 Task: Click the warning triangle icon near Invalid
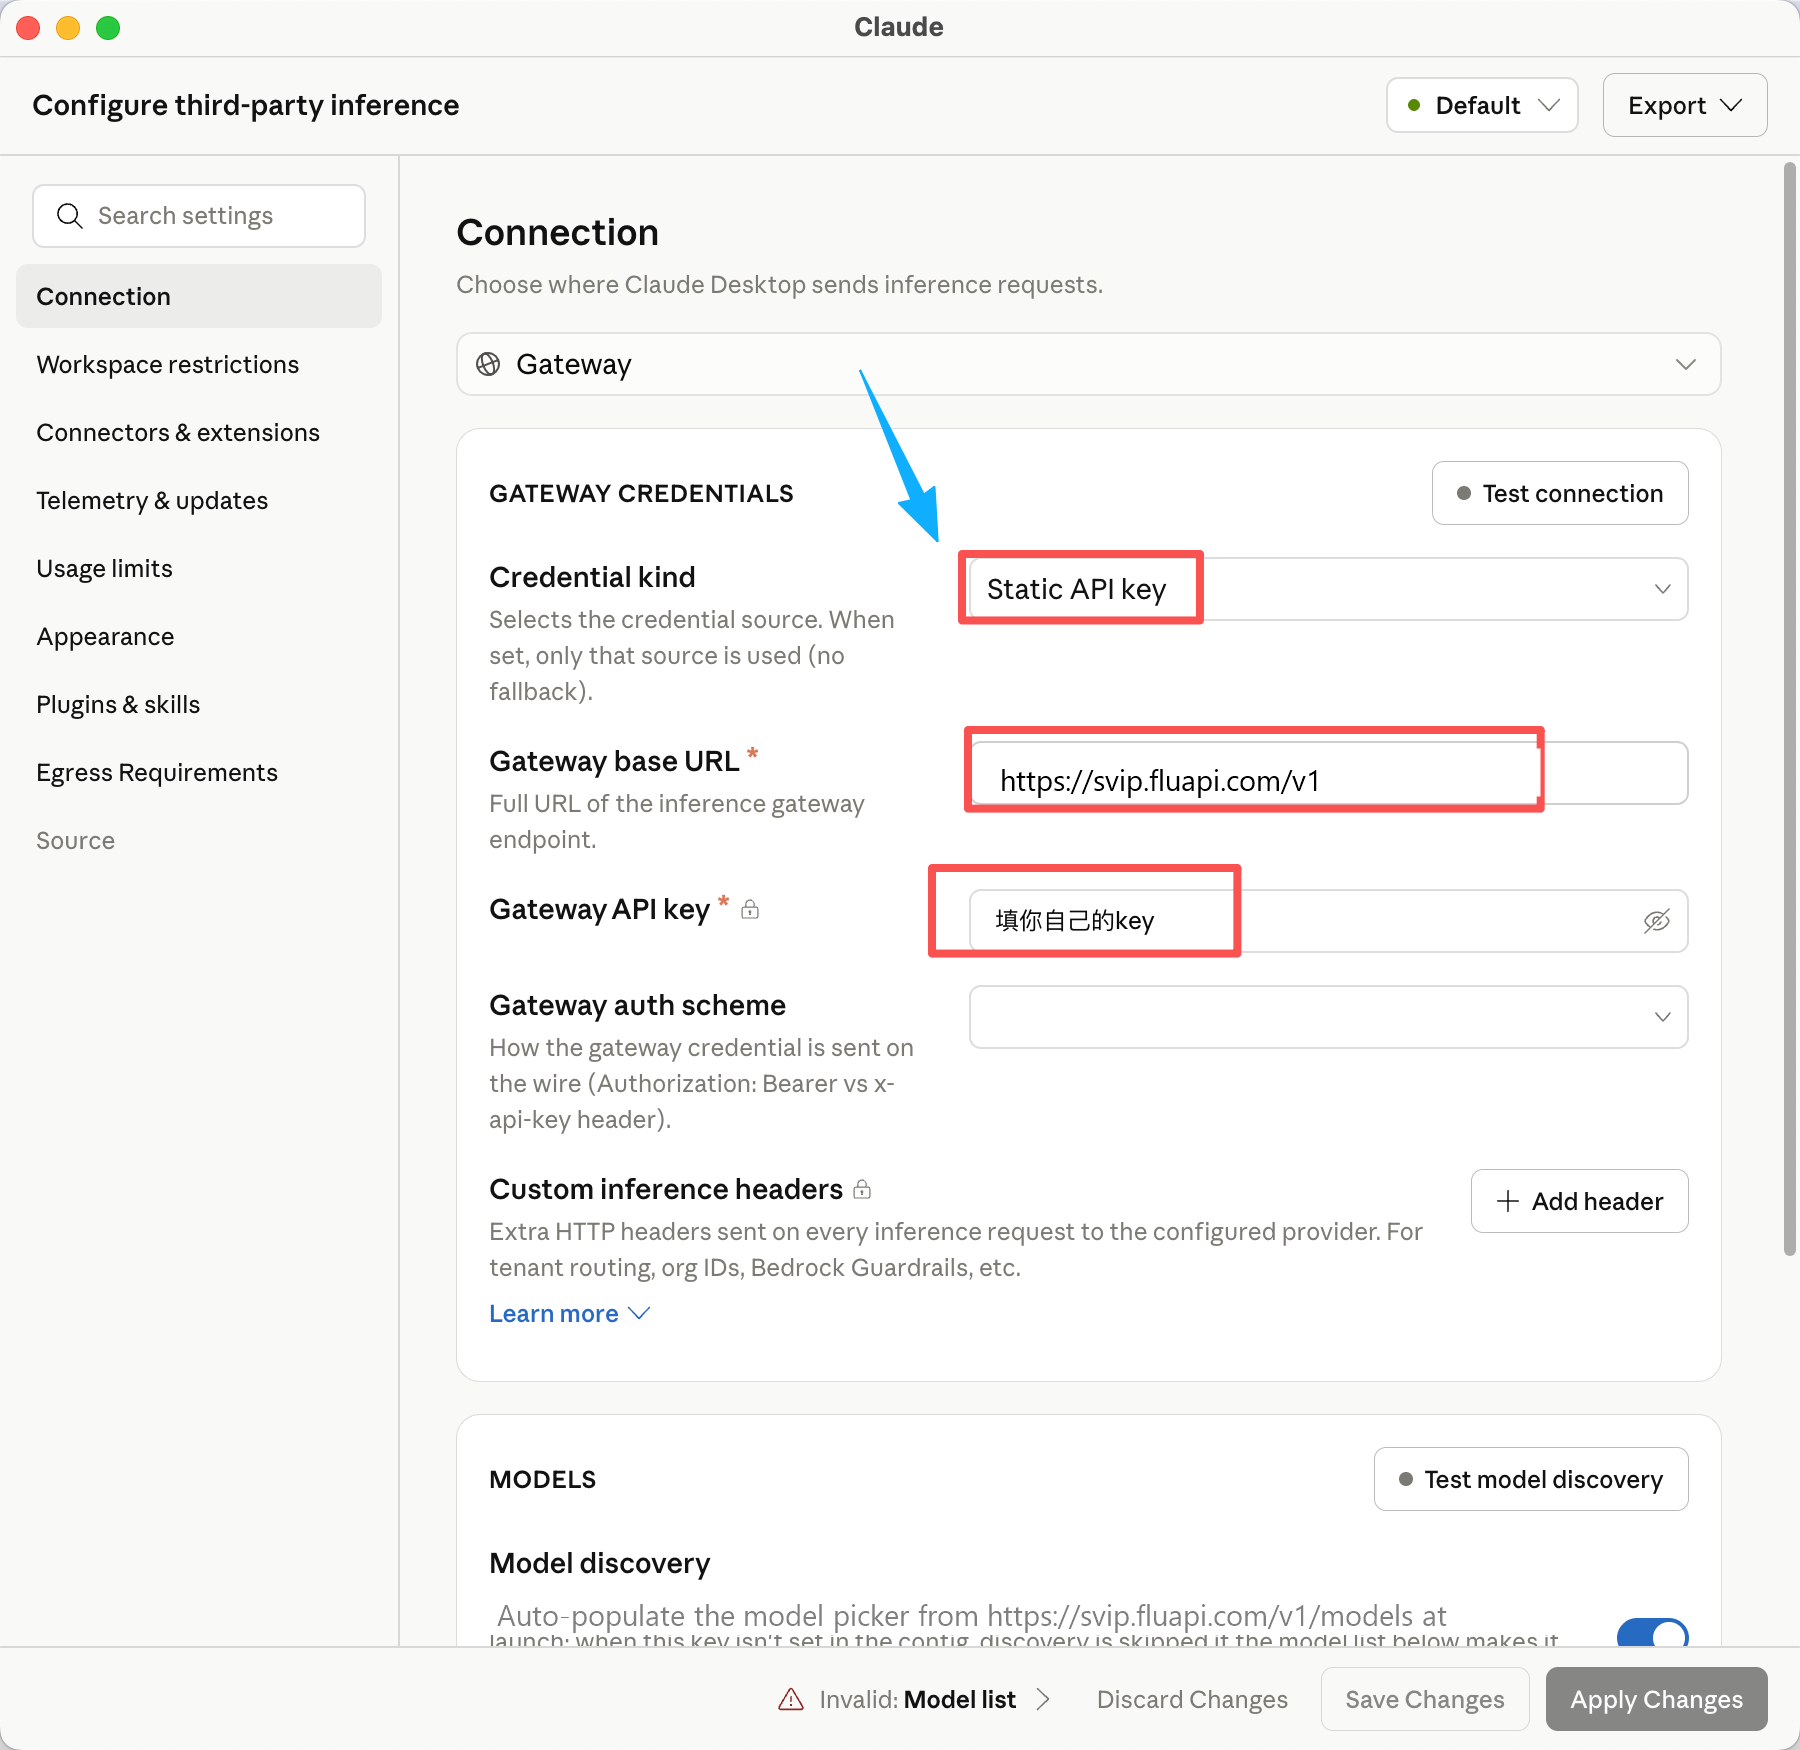point(791,1699)
